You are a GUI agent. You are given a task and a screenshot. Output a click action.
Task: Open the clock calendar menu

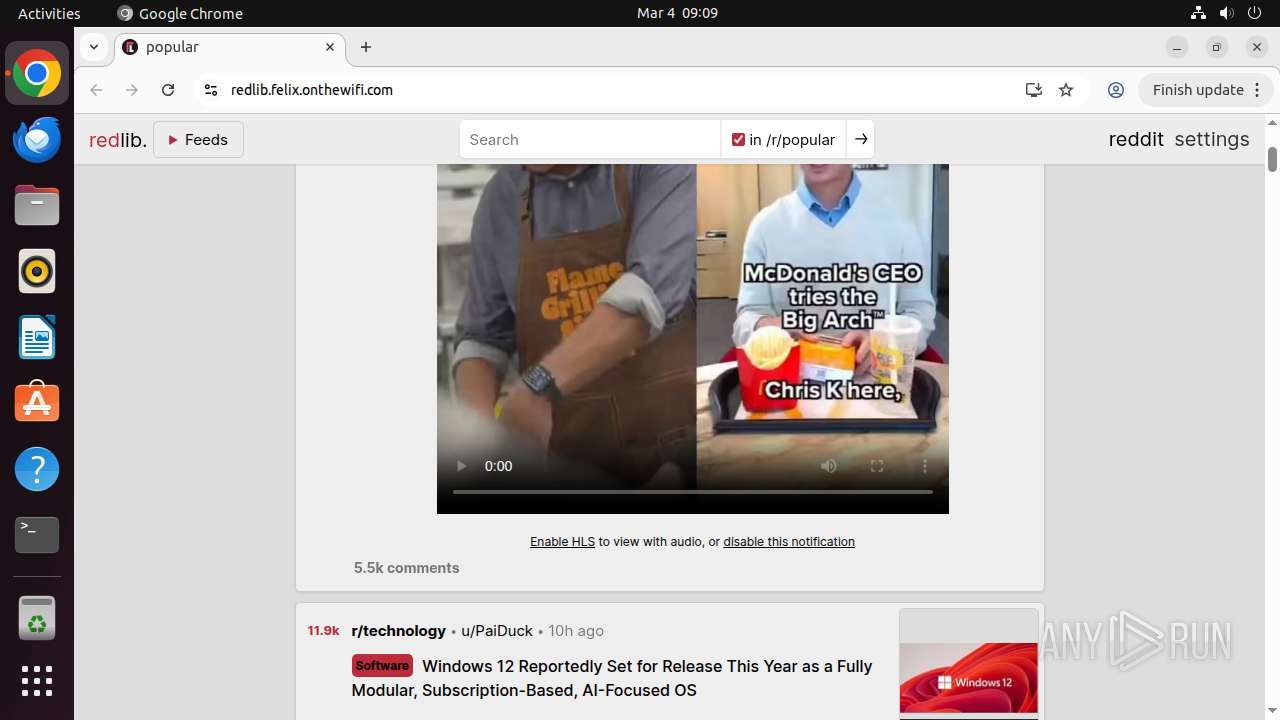point(677,13)
